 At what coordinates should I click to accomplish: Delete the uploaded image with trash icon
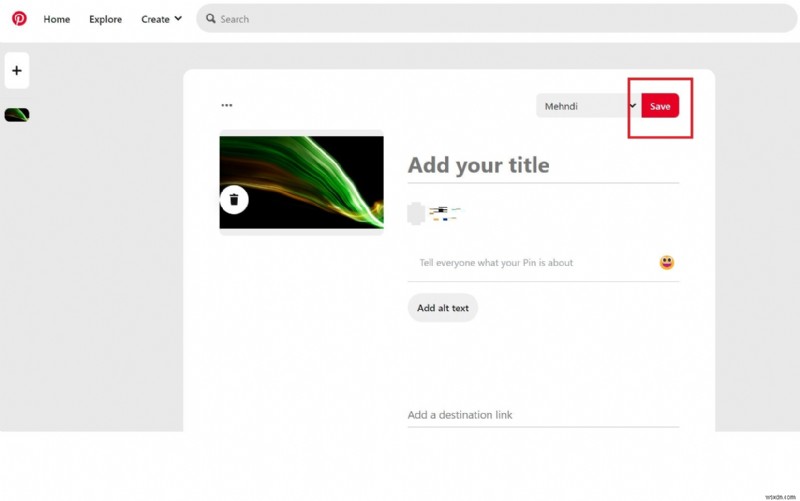(x=234, y=199)
